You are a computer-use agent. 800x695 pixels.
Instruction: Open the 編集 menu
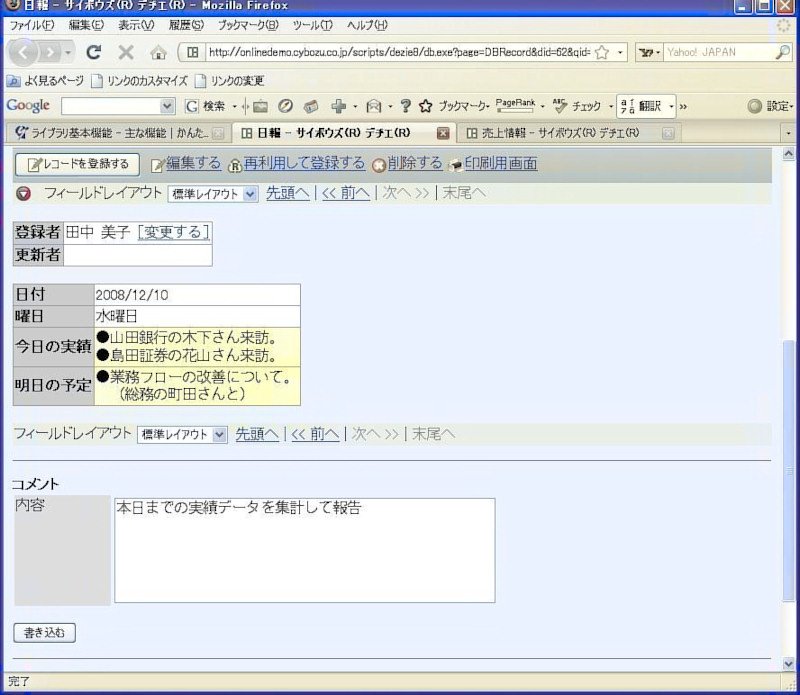[x=86, y=25]
